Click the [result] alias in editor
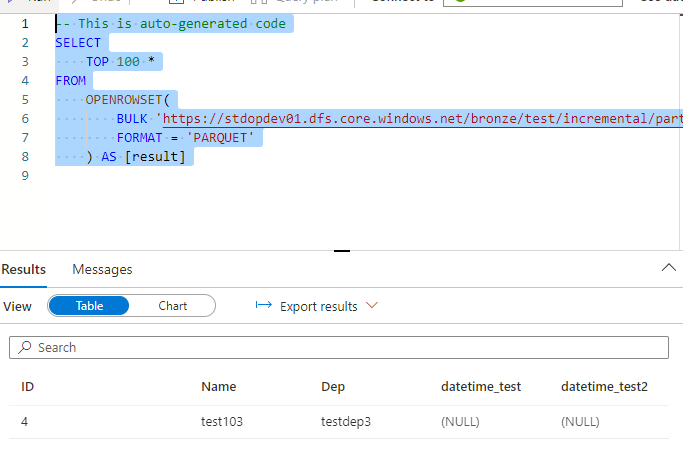 point(155,157)
